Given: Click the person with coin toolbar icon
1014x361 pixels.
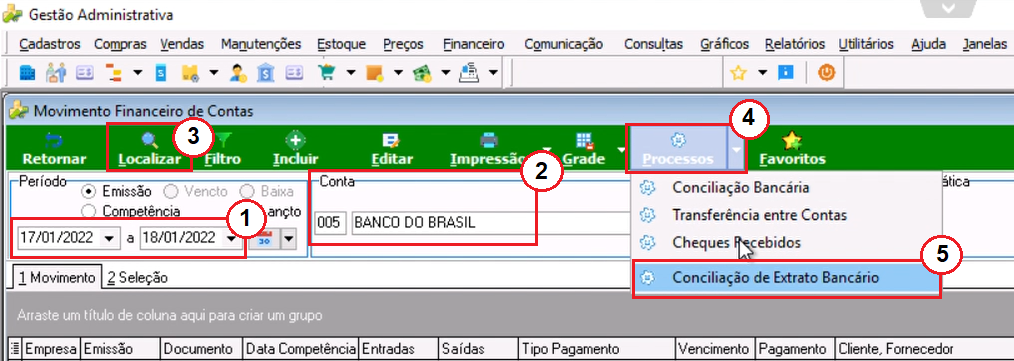Looking at the screenshot, I should tap(238, 72).
